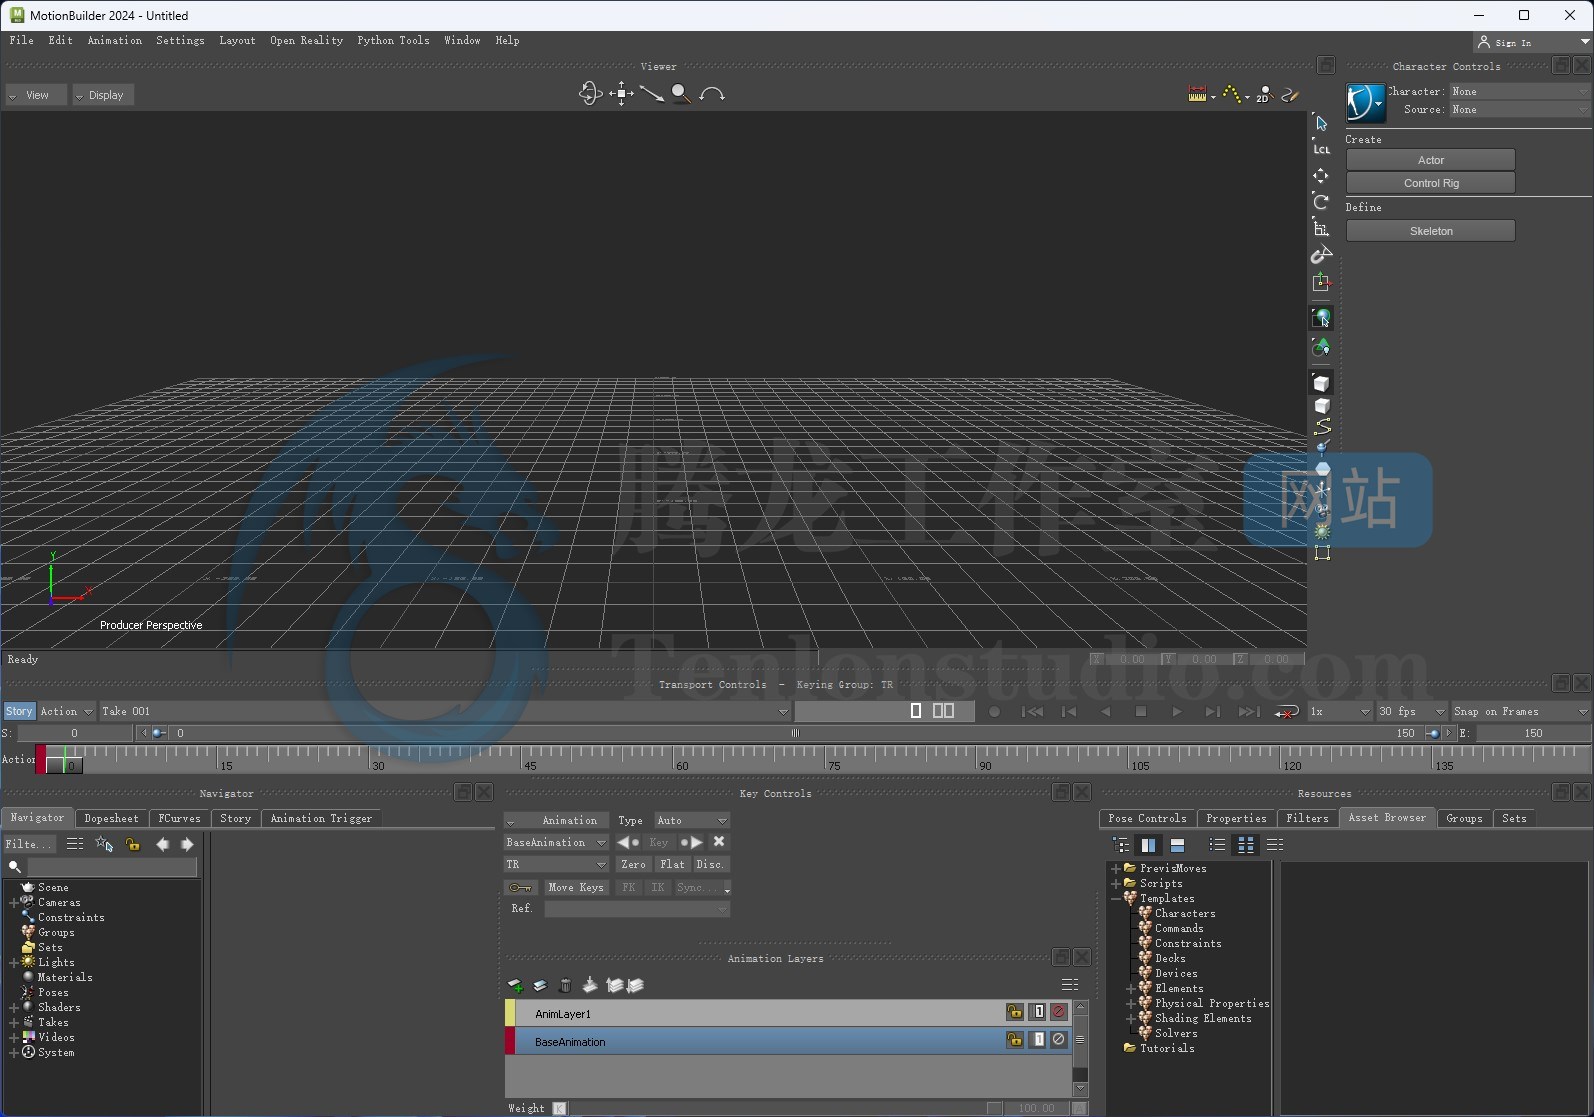
Task: Activate the Rotate tool
Action: tap(1321, 201)
